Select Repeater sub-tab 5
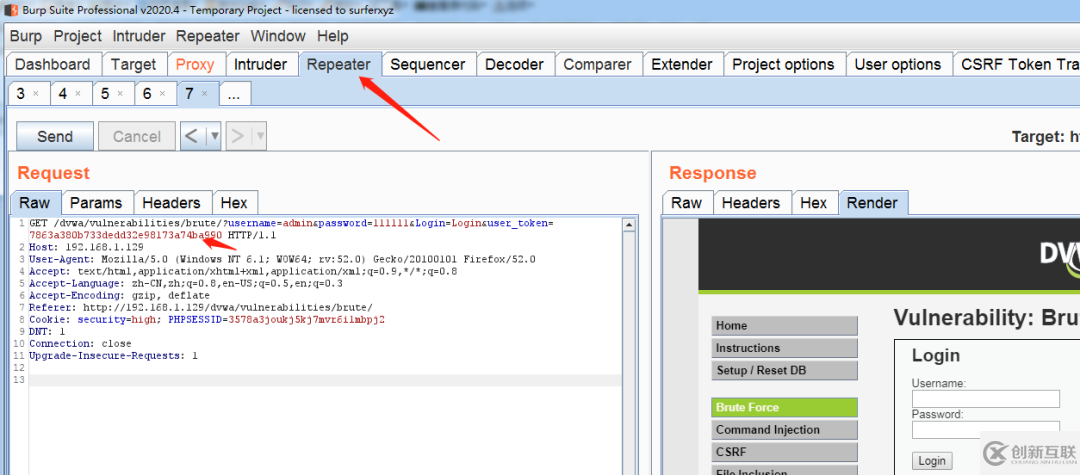 point(105,94)
